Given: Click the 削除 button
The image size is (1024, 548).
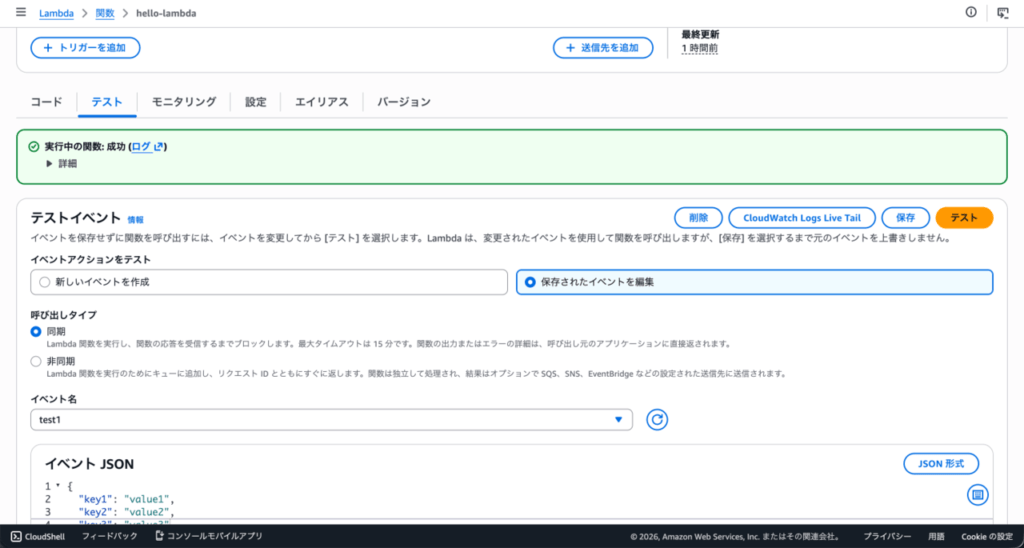Looking at the screenshot, I should click(x=698, y=218).
